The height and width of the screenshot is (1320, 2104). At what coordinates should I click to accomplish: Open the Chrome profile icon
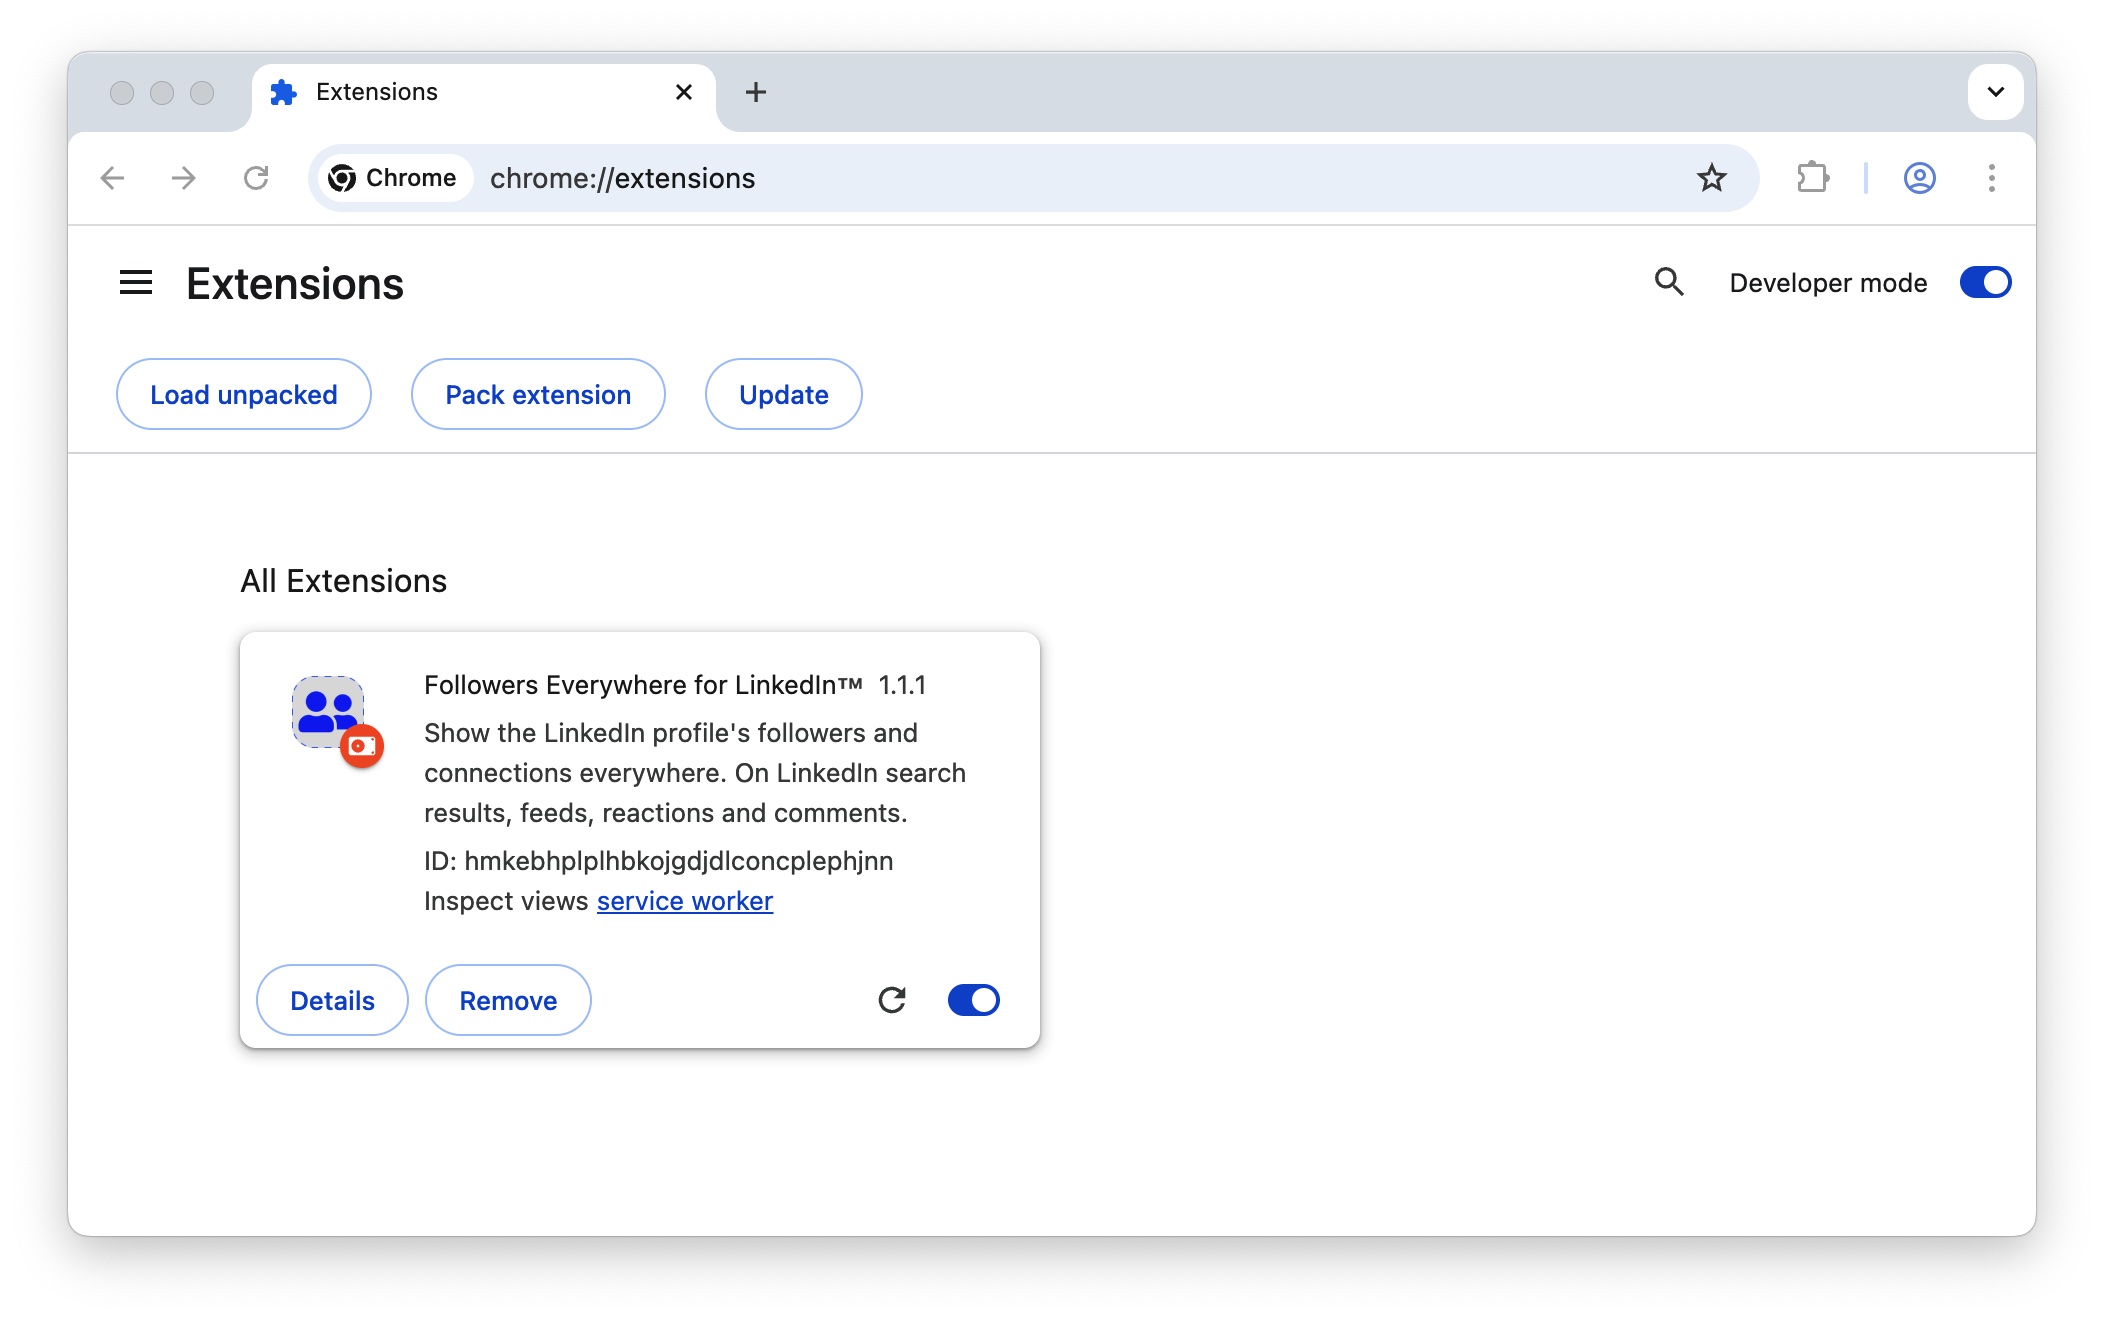point(1919,178)
